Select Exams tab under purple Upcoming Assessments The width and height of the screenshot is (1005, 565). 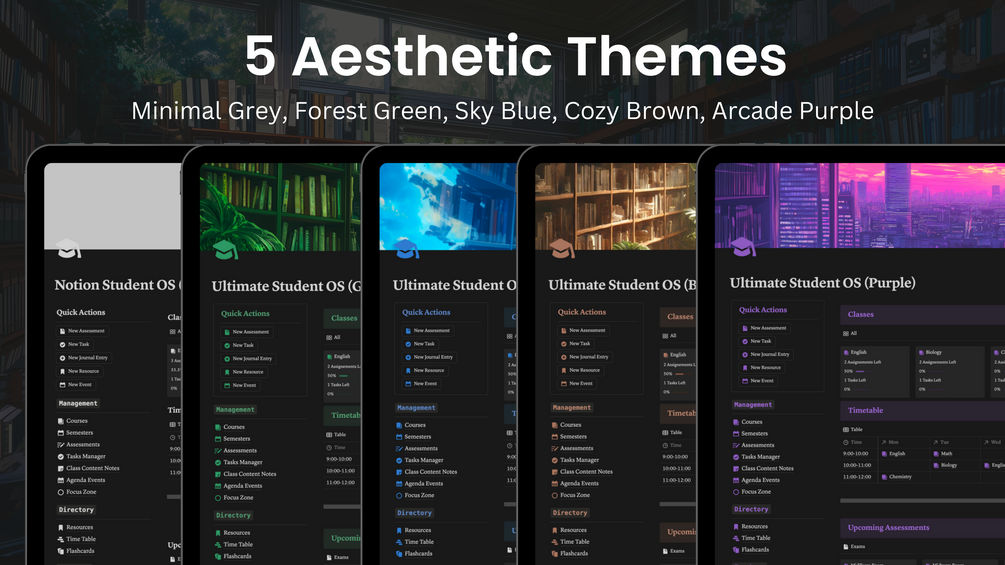coord(854,546)
